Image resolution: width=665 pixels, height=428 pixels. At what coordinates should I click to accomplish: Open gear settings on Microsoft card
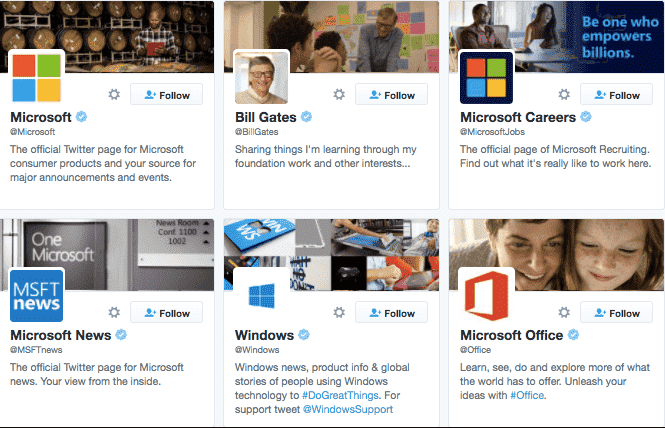pyautogui.click(x=114, y=94)
